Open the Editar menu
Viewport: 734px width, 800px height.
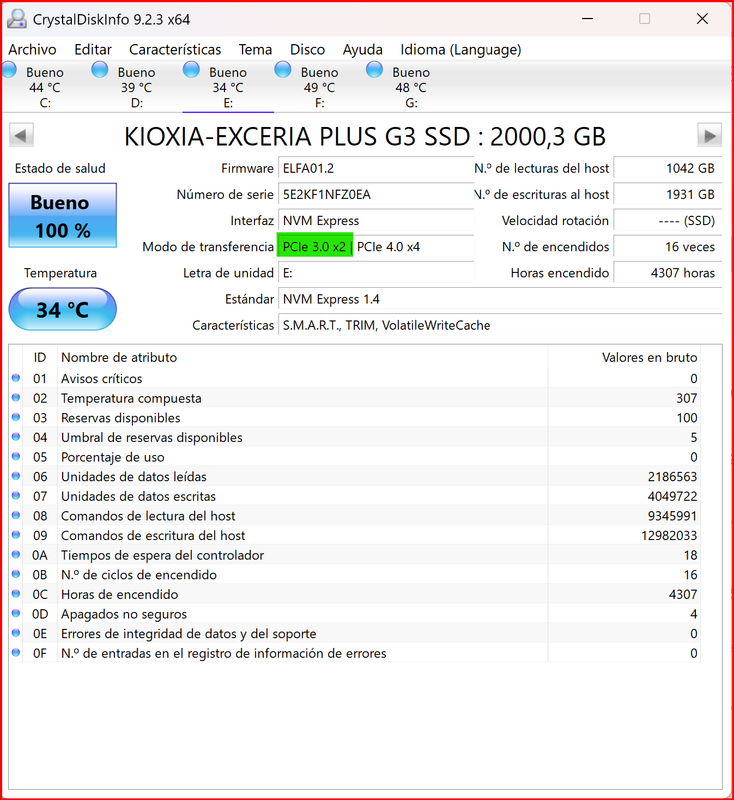point(93,49)
